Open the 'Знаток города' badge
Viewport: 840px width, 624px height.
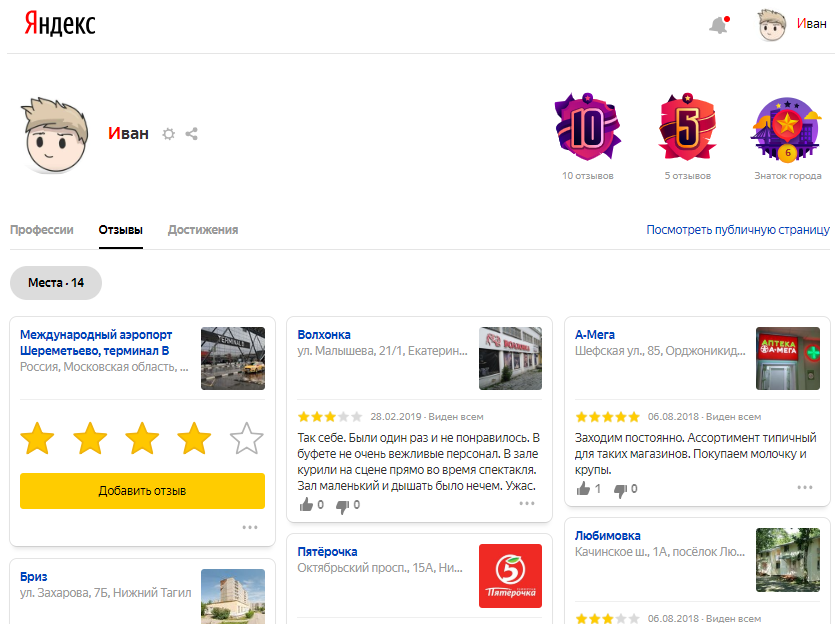[787, 129]
